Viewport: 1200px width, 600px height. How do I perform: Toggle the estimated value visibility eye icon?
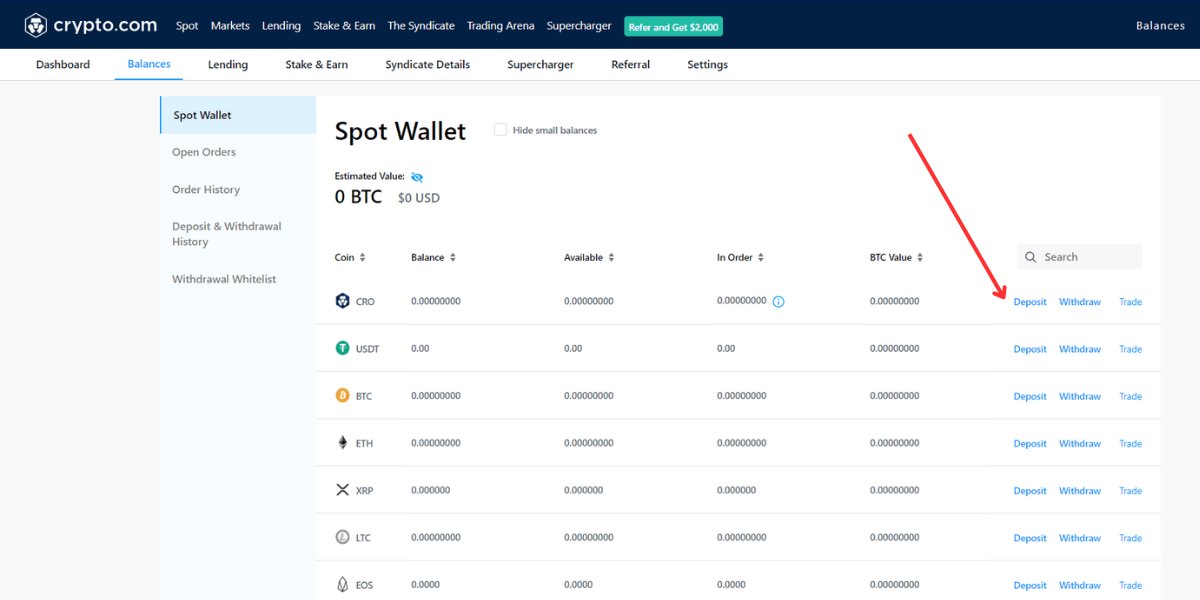pos(417,177)
